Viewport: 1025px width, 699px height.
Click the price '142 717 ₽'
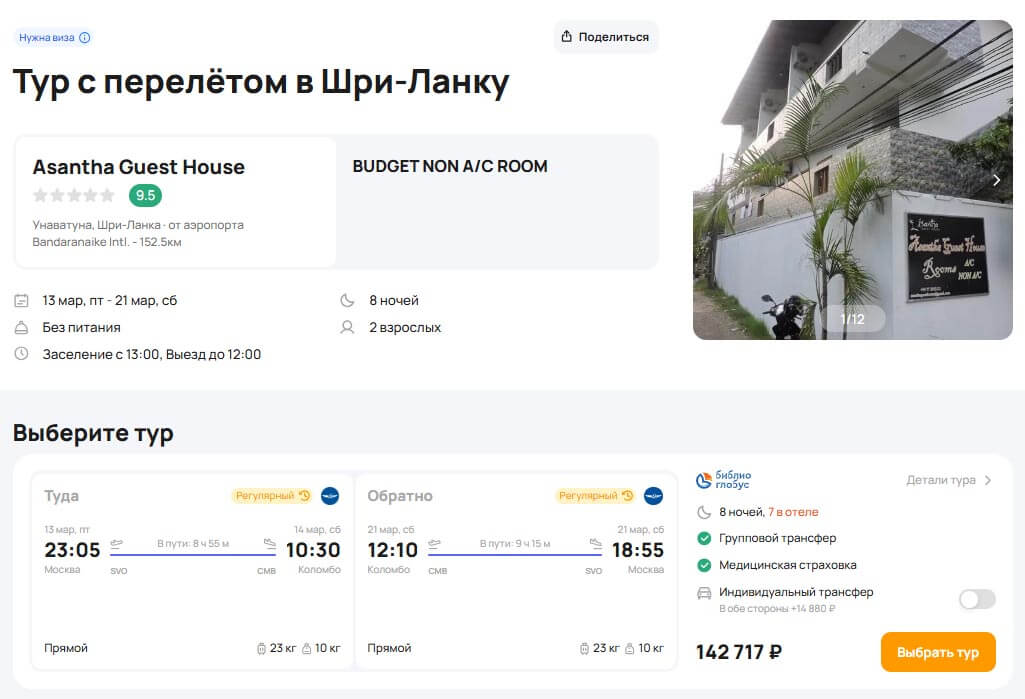[x=739, y=652]
